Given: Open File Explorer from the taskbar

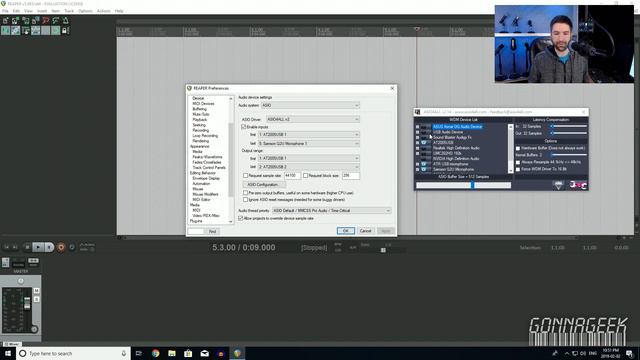Looking at the screenshot, I should click(172, 353).
